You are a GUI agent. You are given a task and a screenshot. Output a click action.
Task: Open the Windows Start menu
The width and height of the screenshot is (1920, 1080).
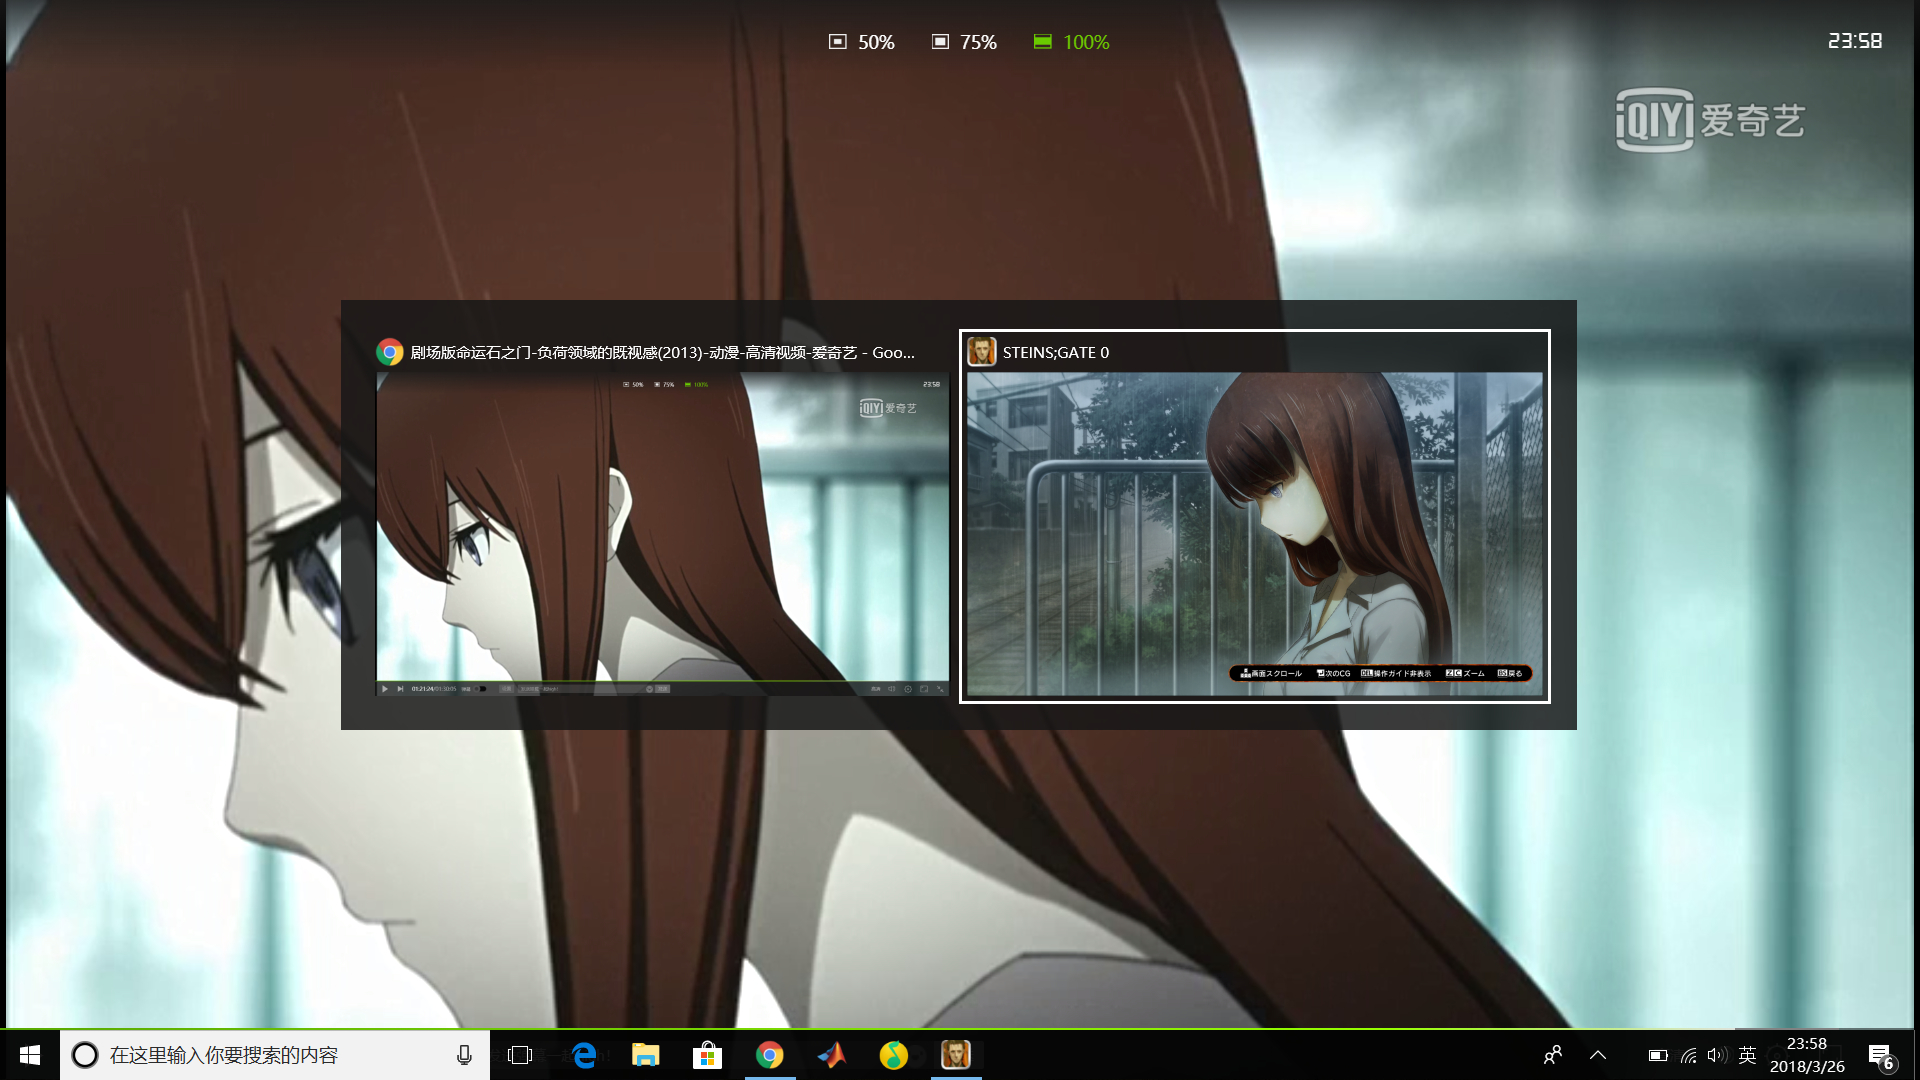coord(30,1055)
